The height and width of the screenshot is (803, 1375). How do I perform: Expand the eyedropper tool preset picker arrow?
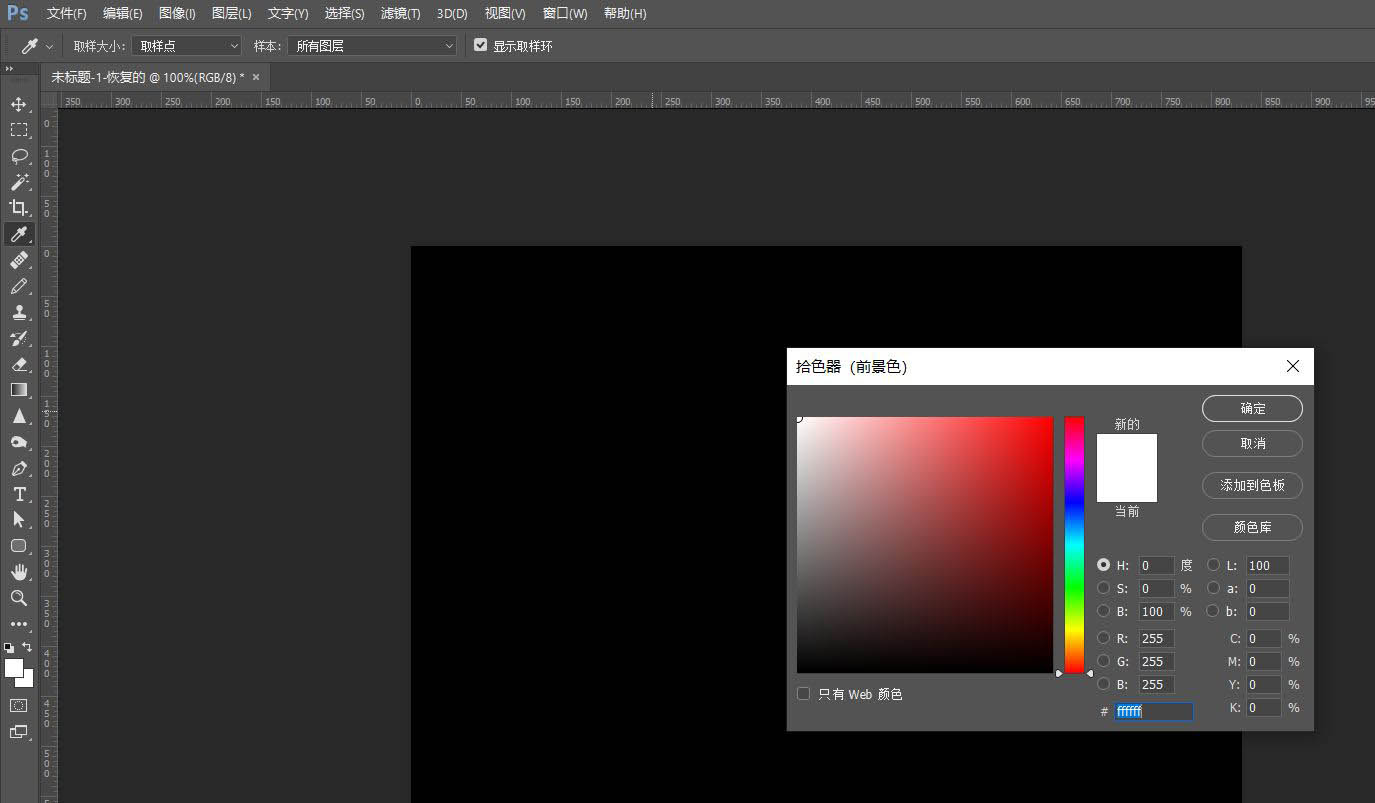click(x=49, y=47)
